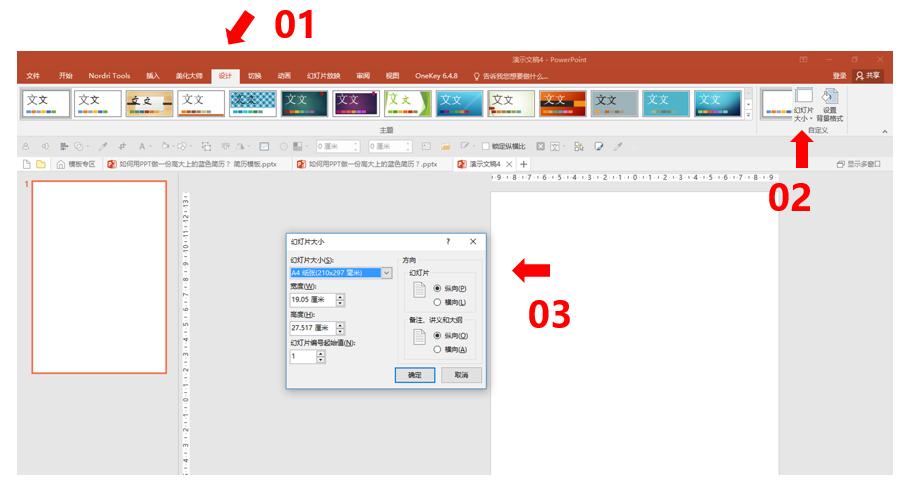Switch to the 开始 Home tab

coord(65,76)
